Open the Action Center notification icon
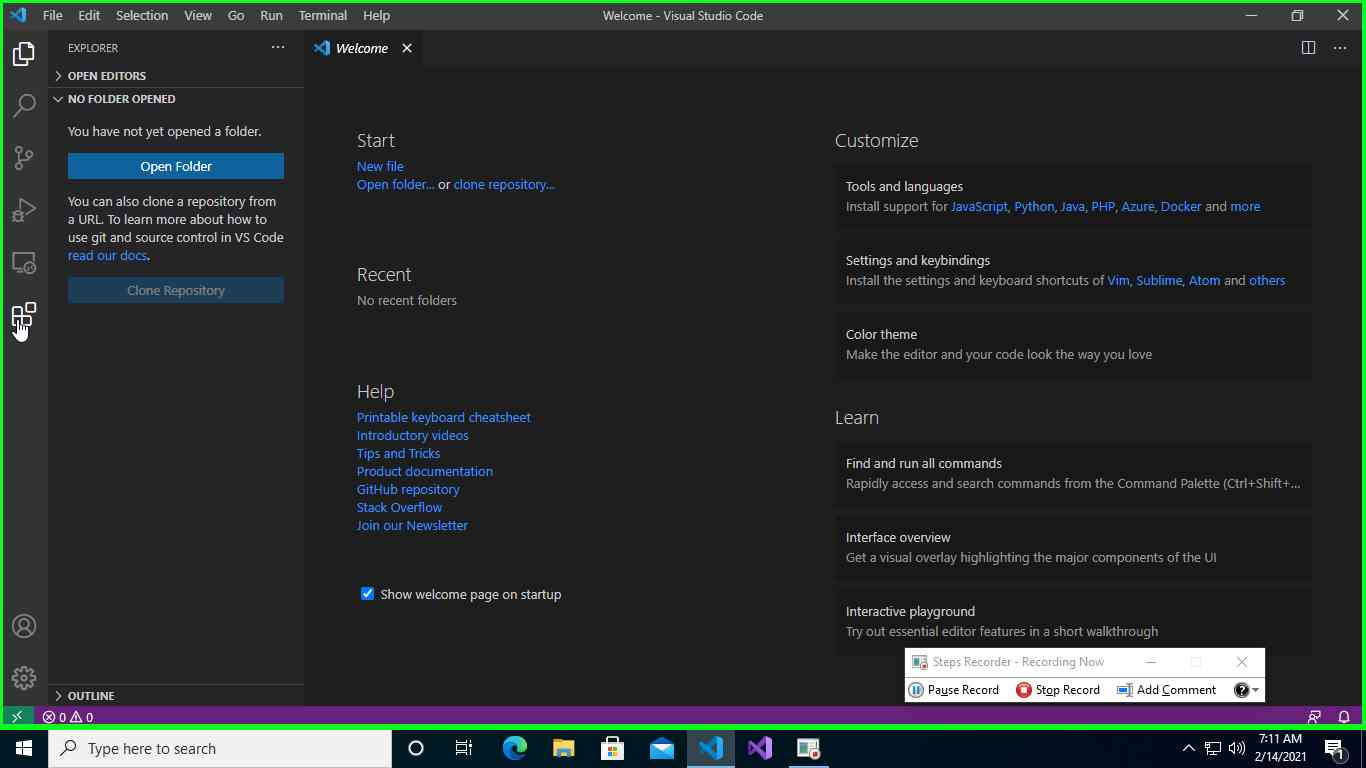 1333,748
